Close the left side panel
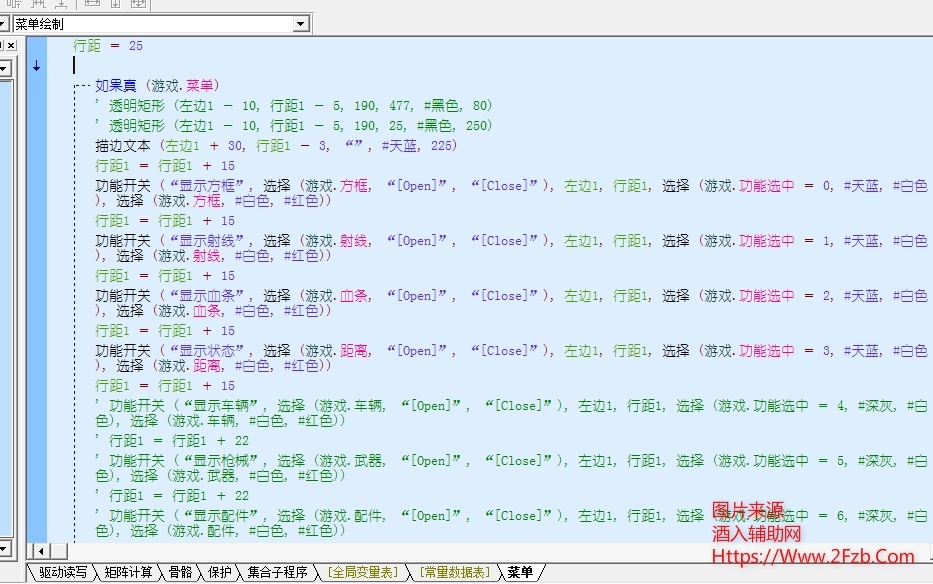This screenshot has width=933, height=584. [10, 45]
